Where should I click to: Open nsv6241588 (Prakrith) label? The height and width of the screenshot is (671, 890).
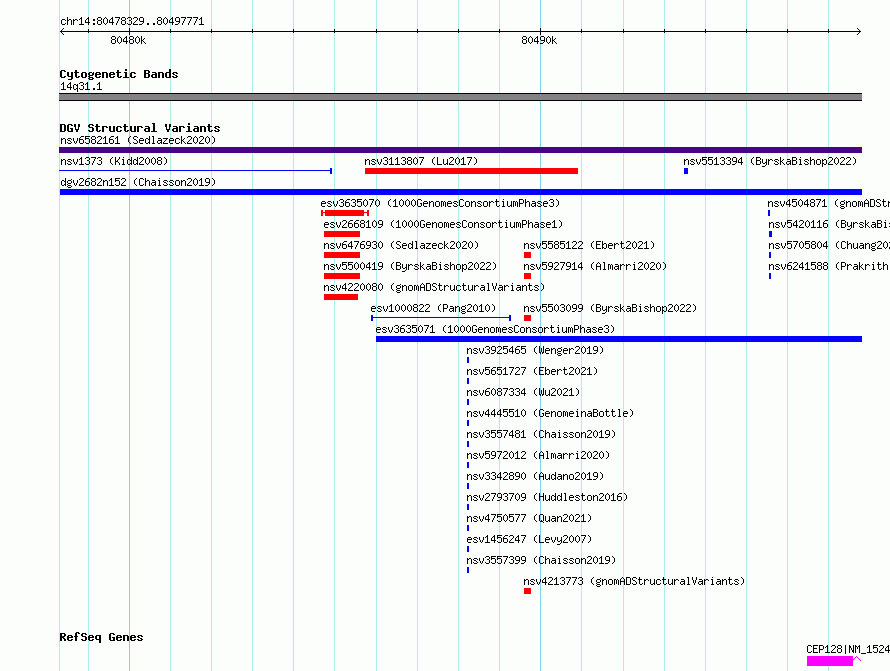tap(829, 266)
